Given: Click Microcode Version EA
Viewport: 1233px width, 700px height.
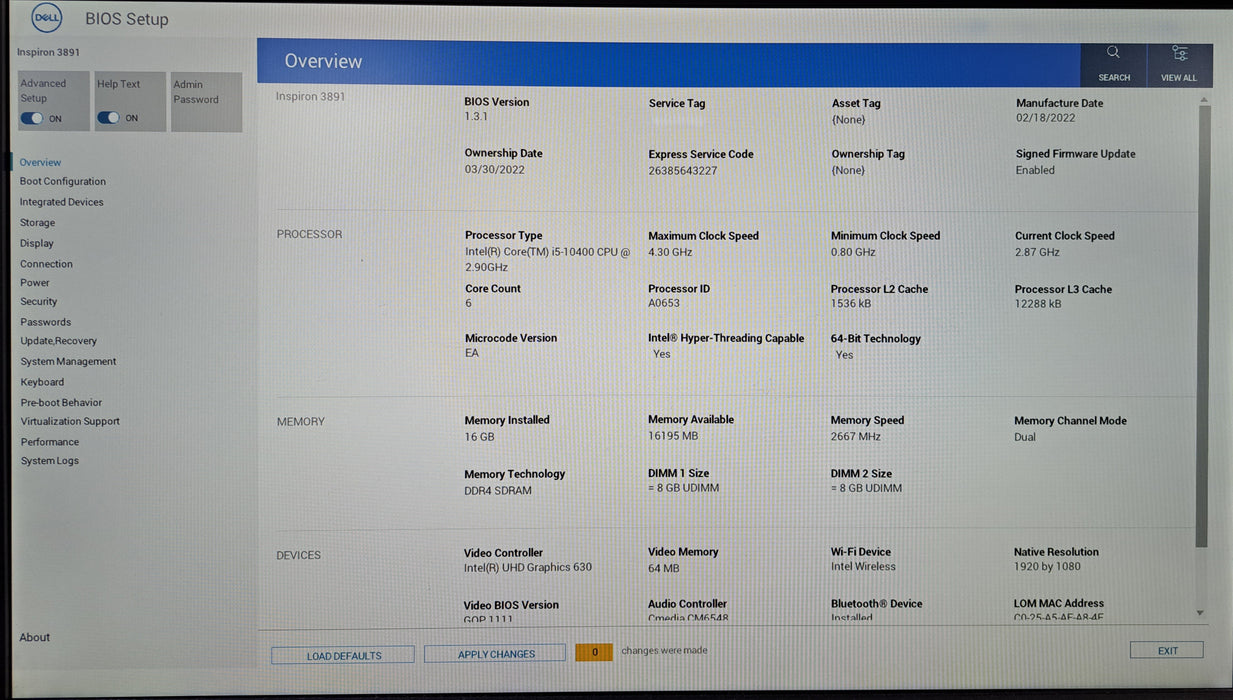Looking at the screenshot, I should [472, 353].
